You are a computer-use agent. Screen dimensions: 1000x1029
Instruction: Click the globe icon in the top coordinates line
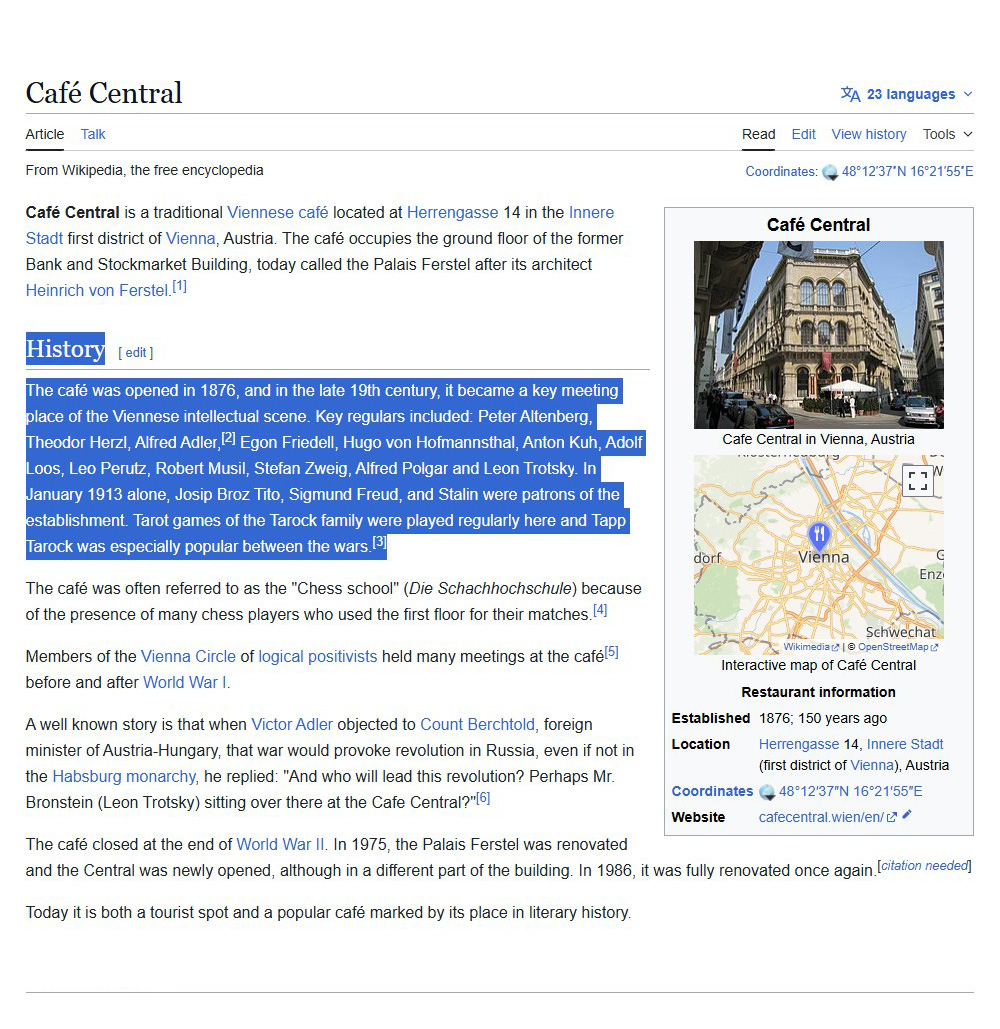coord(830,172)
